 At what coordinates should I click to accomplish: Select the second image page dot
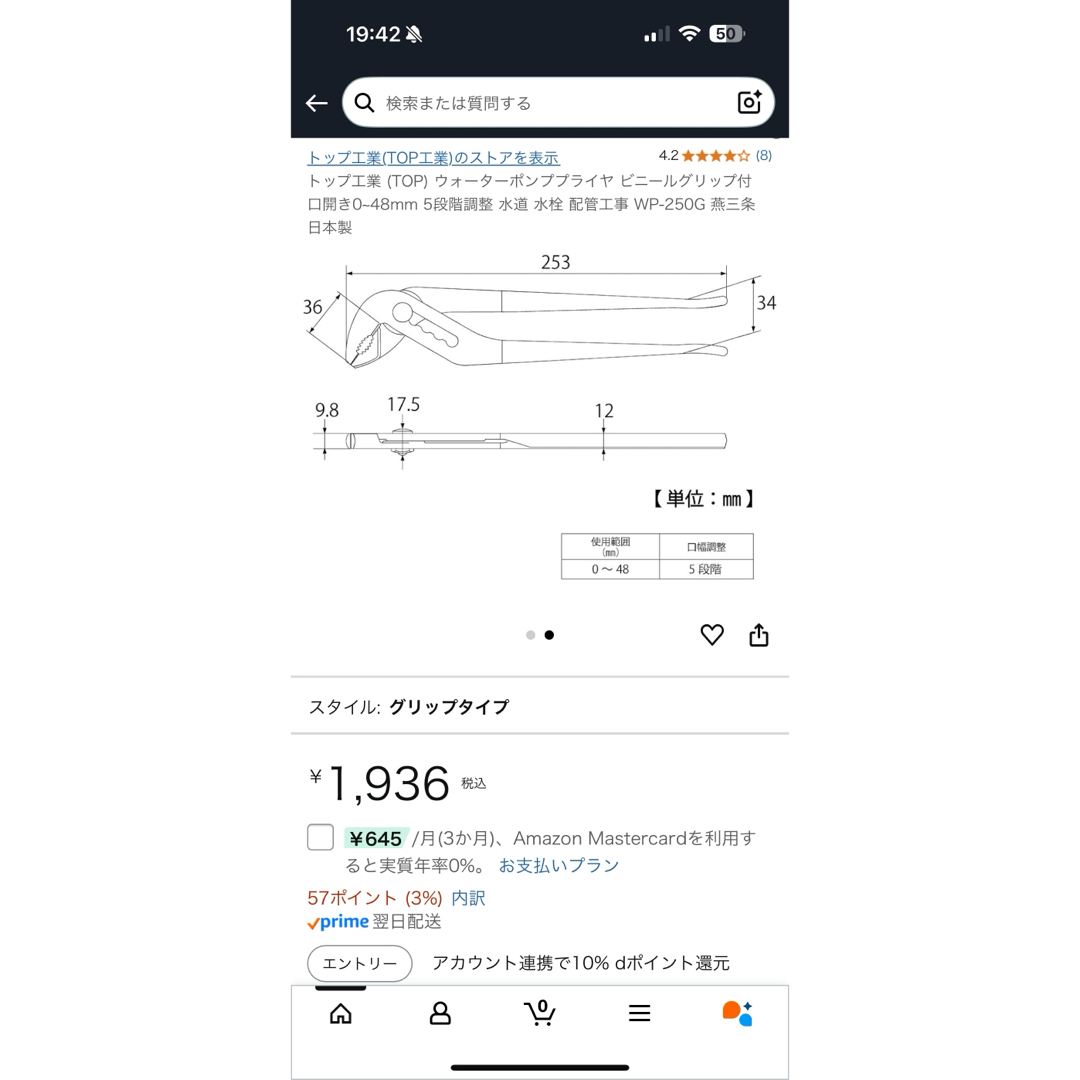point(549,635)
